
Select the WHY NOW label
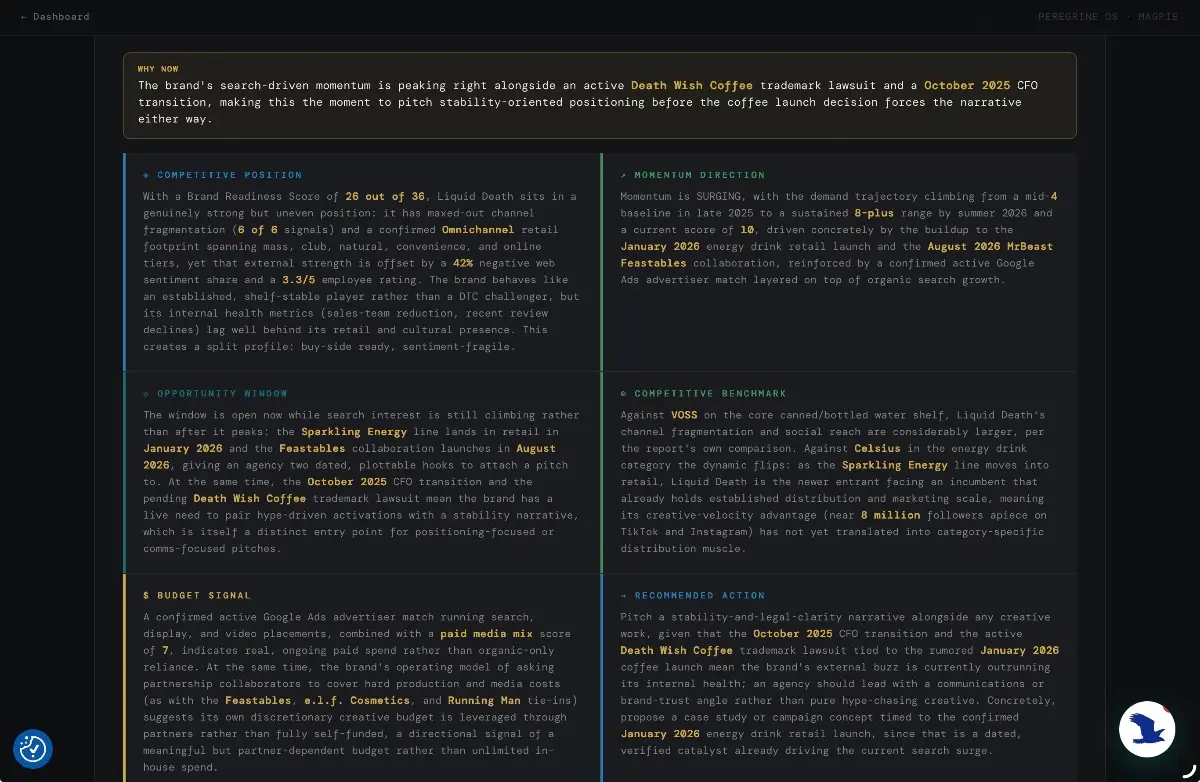[x=158, y=69]
